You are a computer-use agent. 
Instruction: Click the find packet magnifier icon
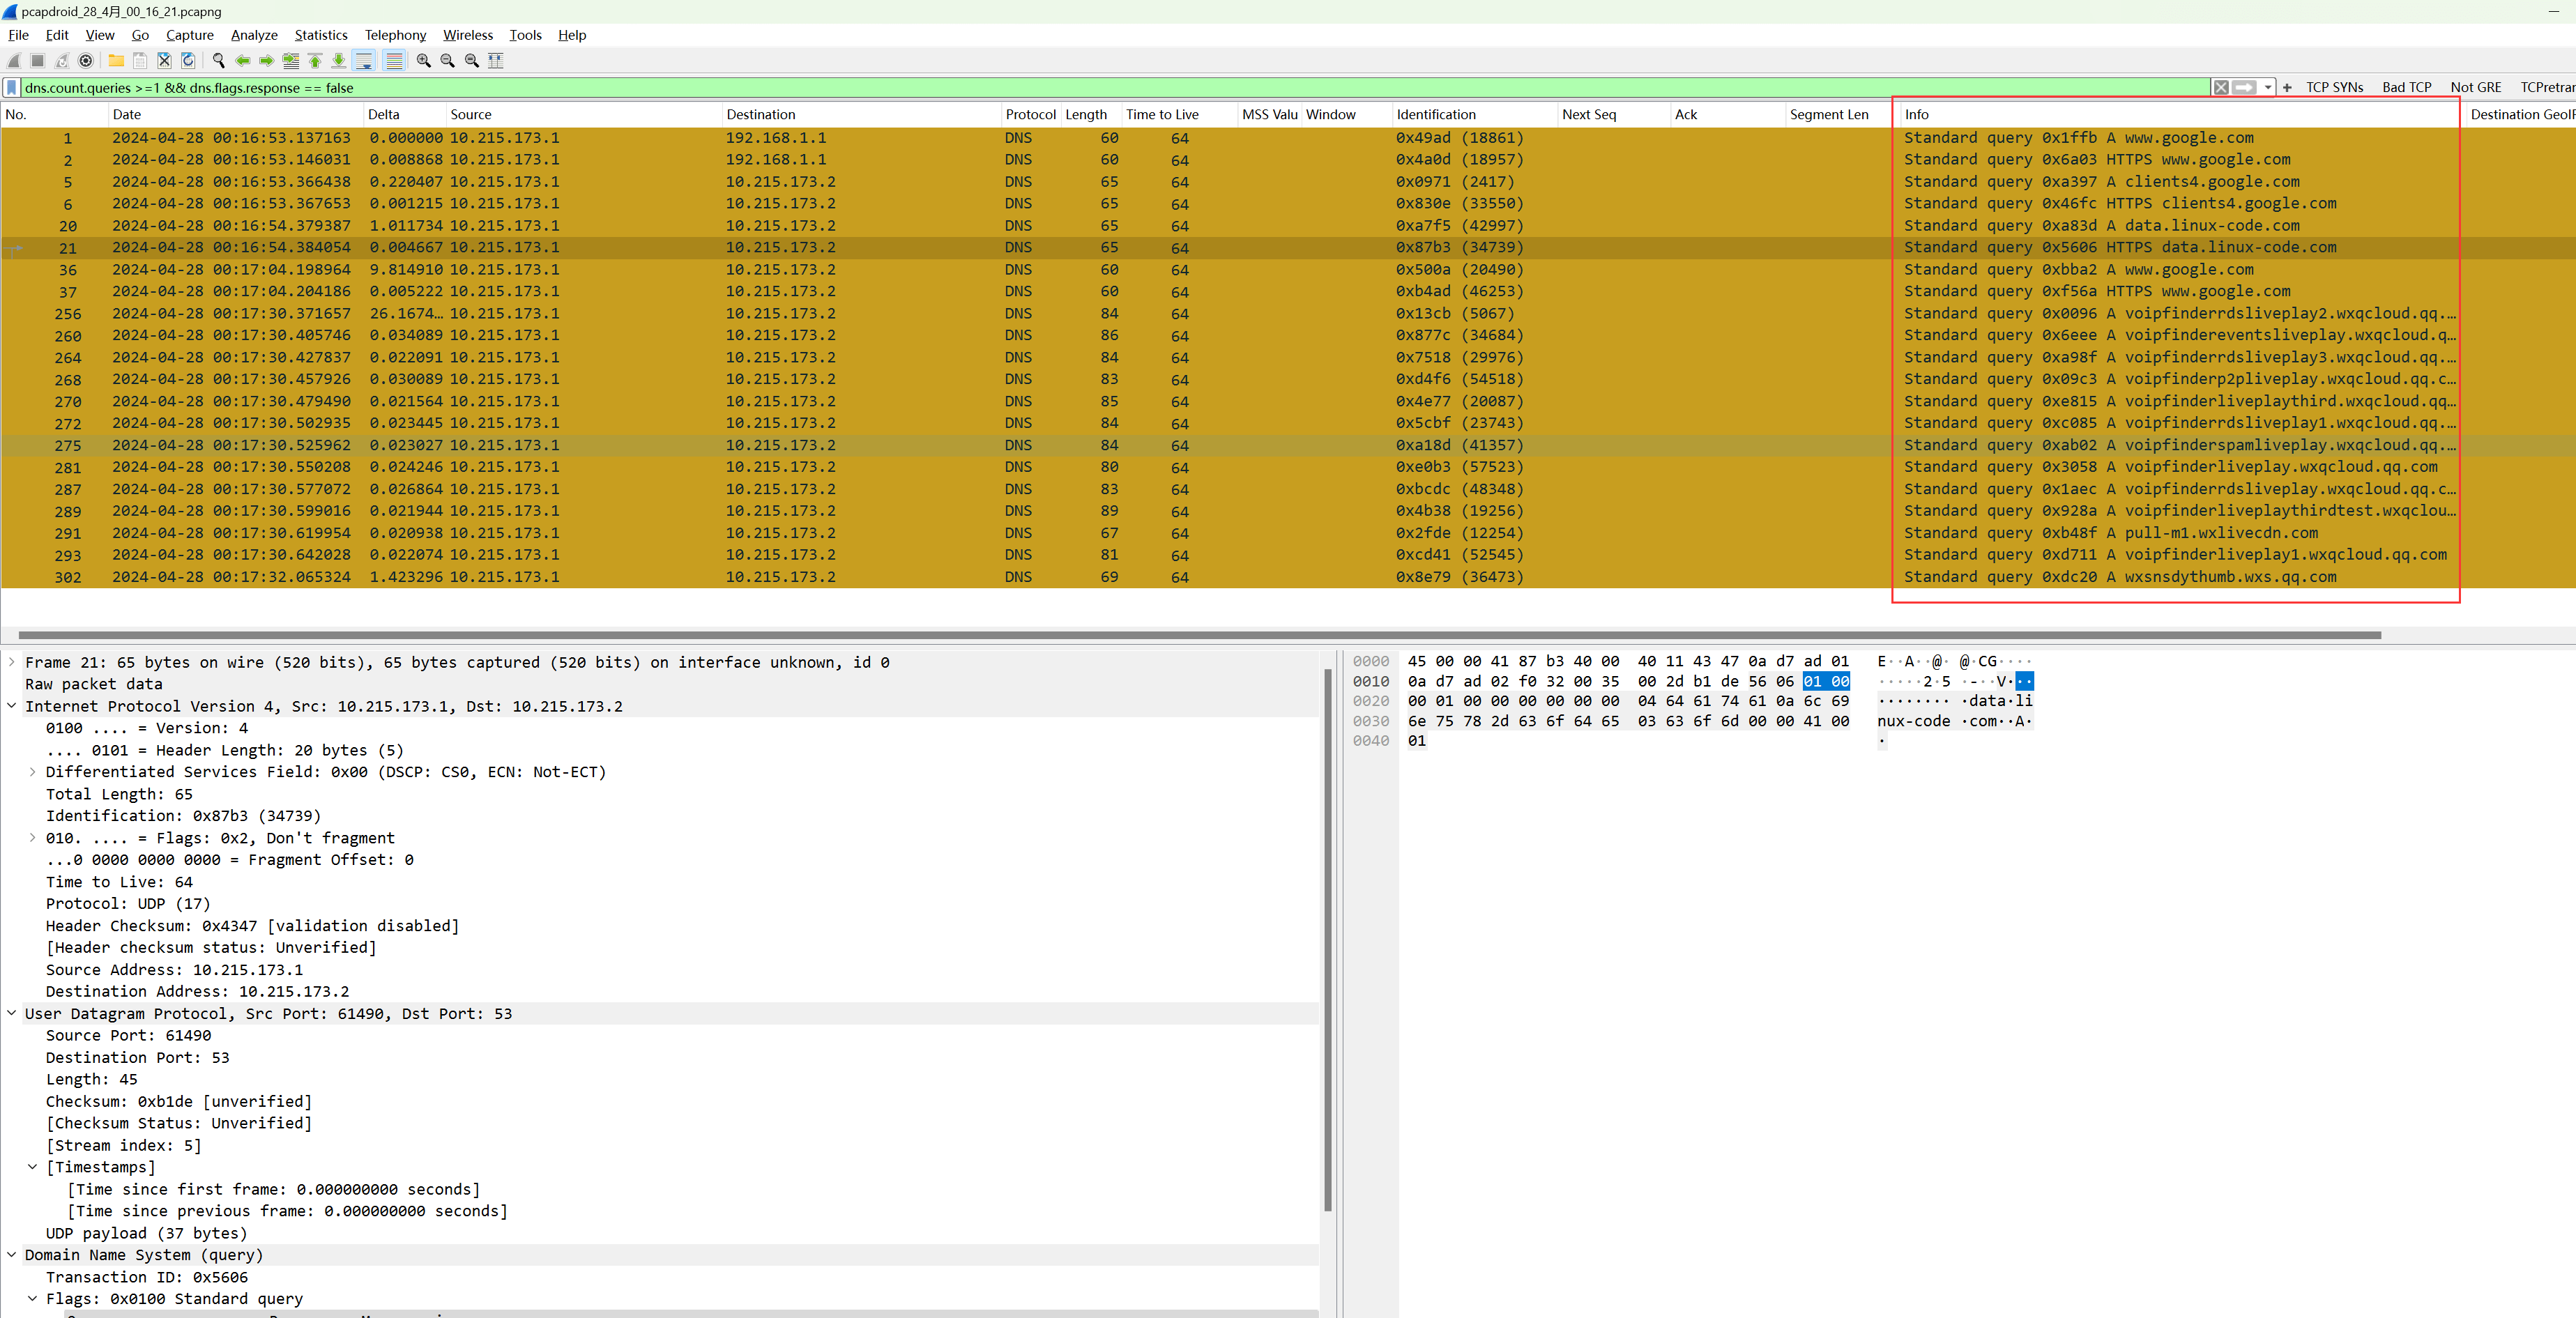click(x=218, y=61)
